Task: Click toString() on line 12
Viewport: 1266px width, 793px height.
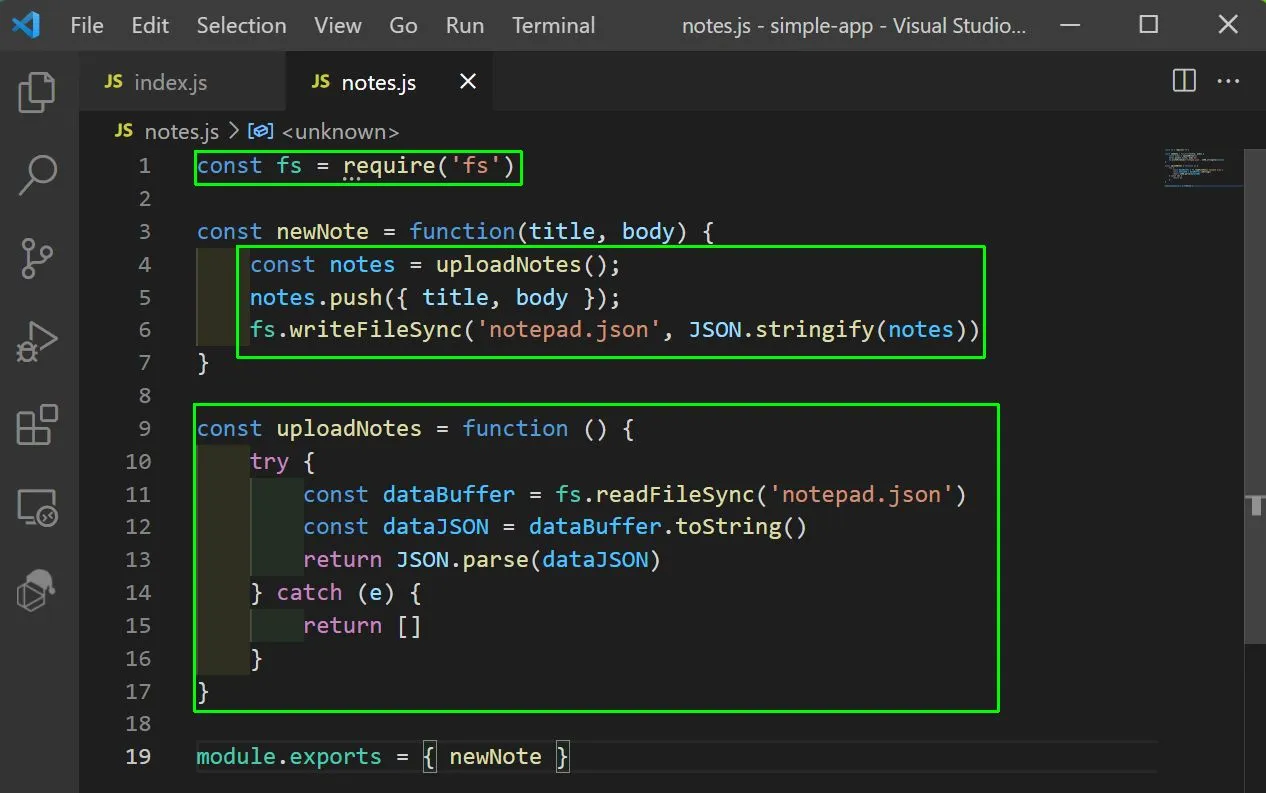Action: 741,526
